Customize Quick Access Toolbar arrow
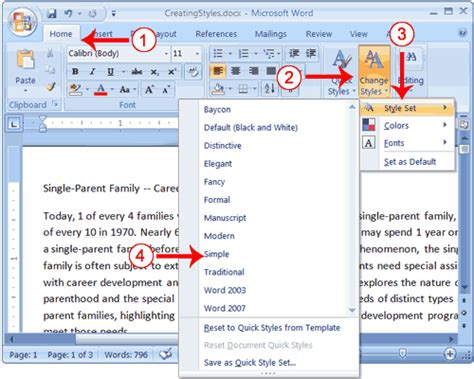 coord(114,14)
